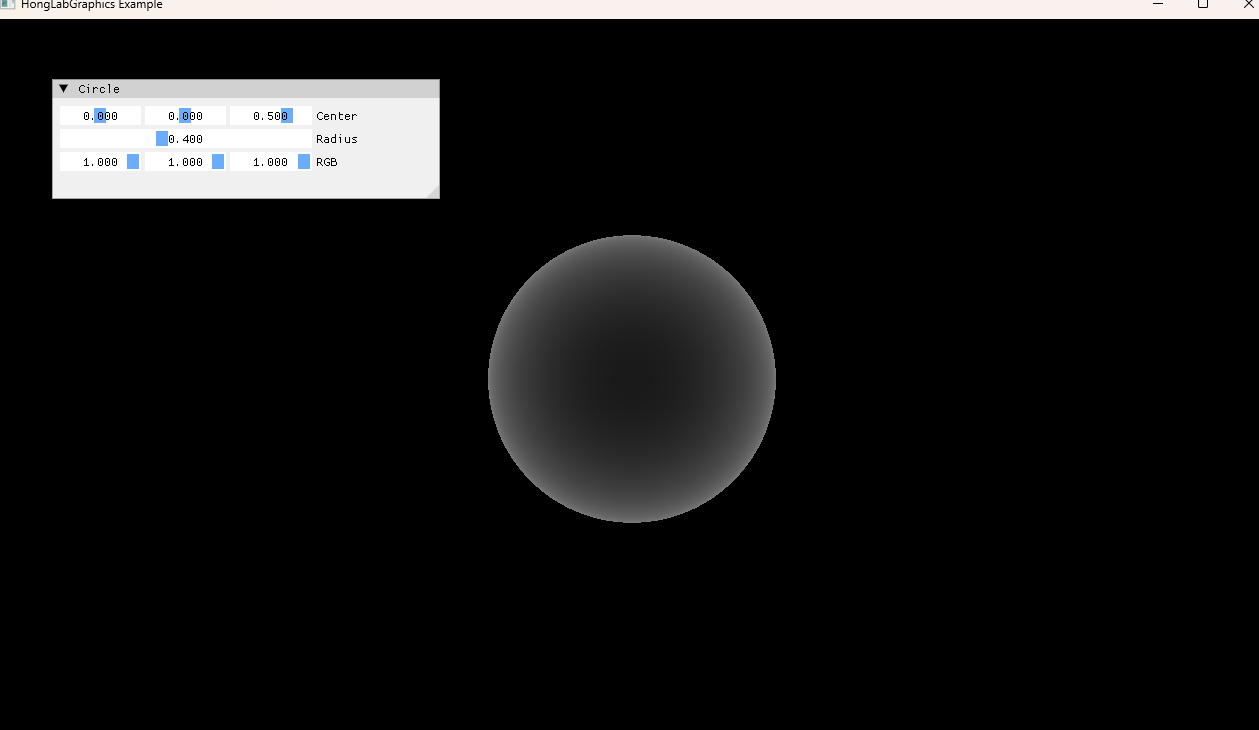Viewport: 1259px width, 730px height.
Task: Click the Circle panel title bar
Action: point(246,89)
